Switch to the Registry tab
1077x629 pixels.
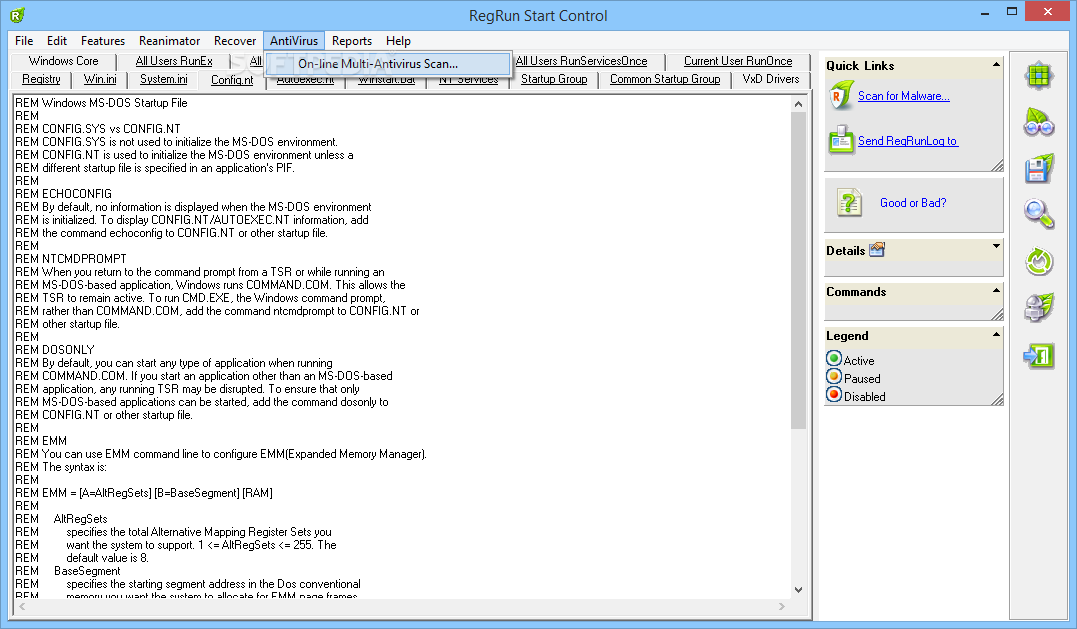click(41, 79)
